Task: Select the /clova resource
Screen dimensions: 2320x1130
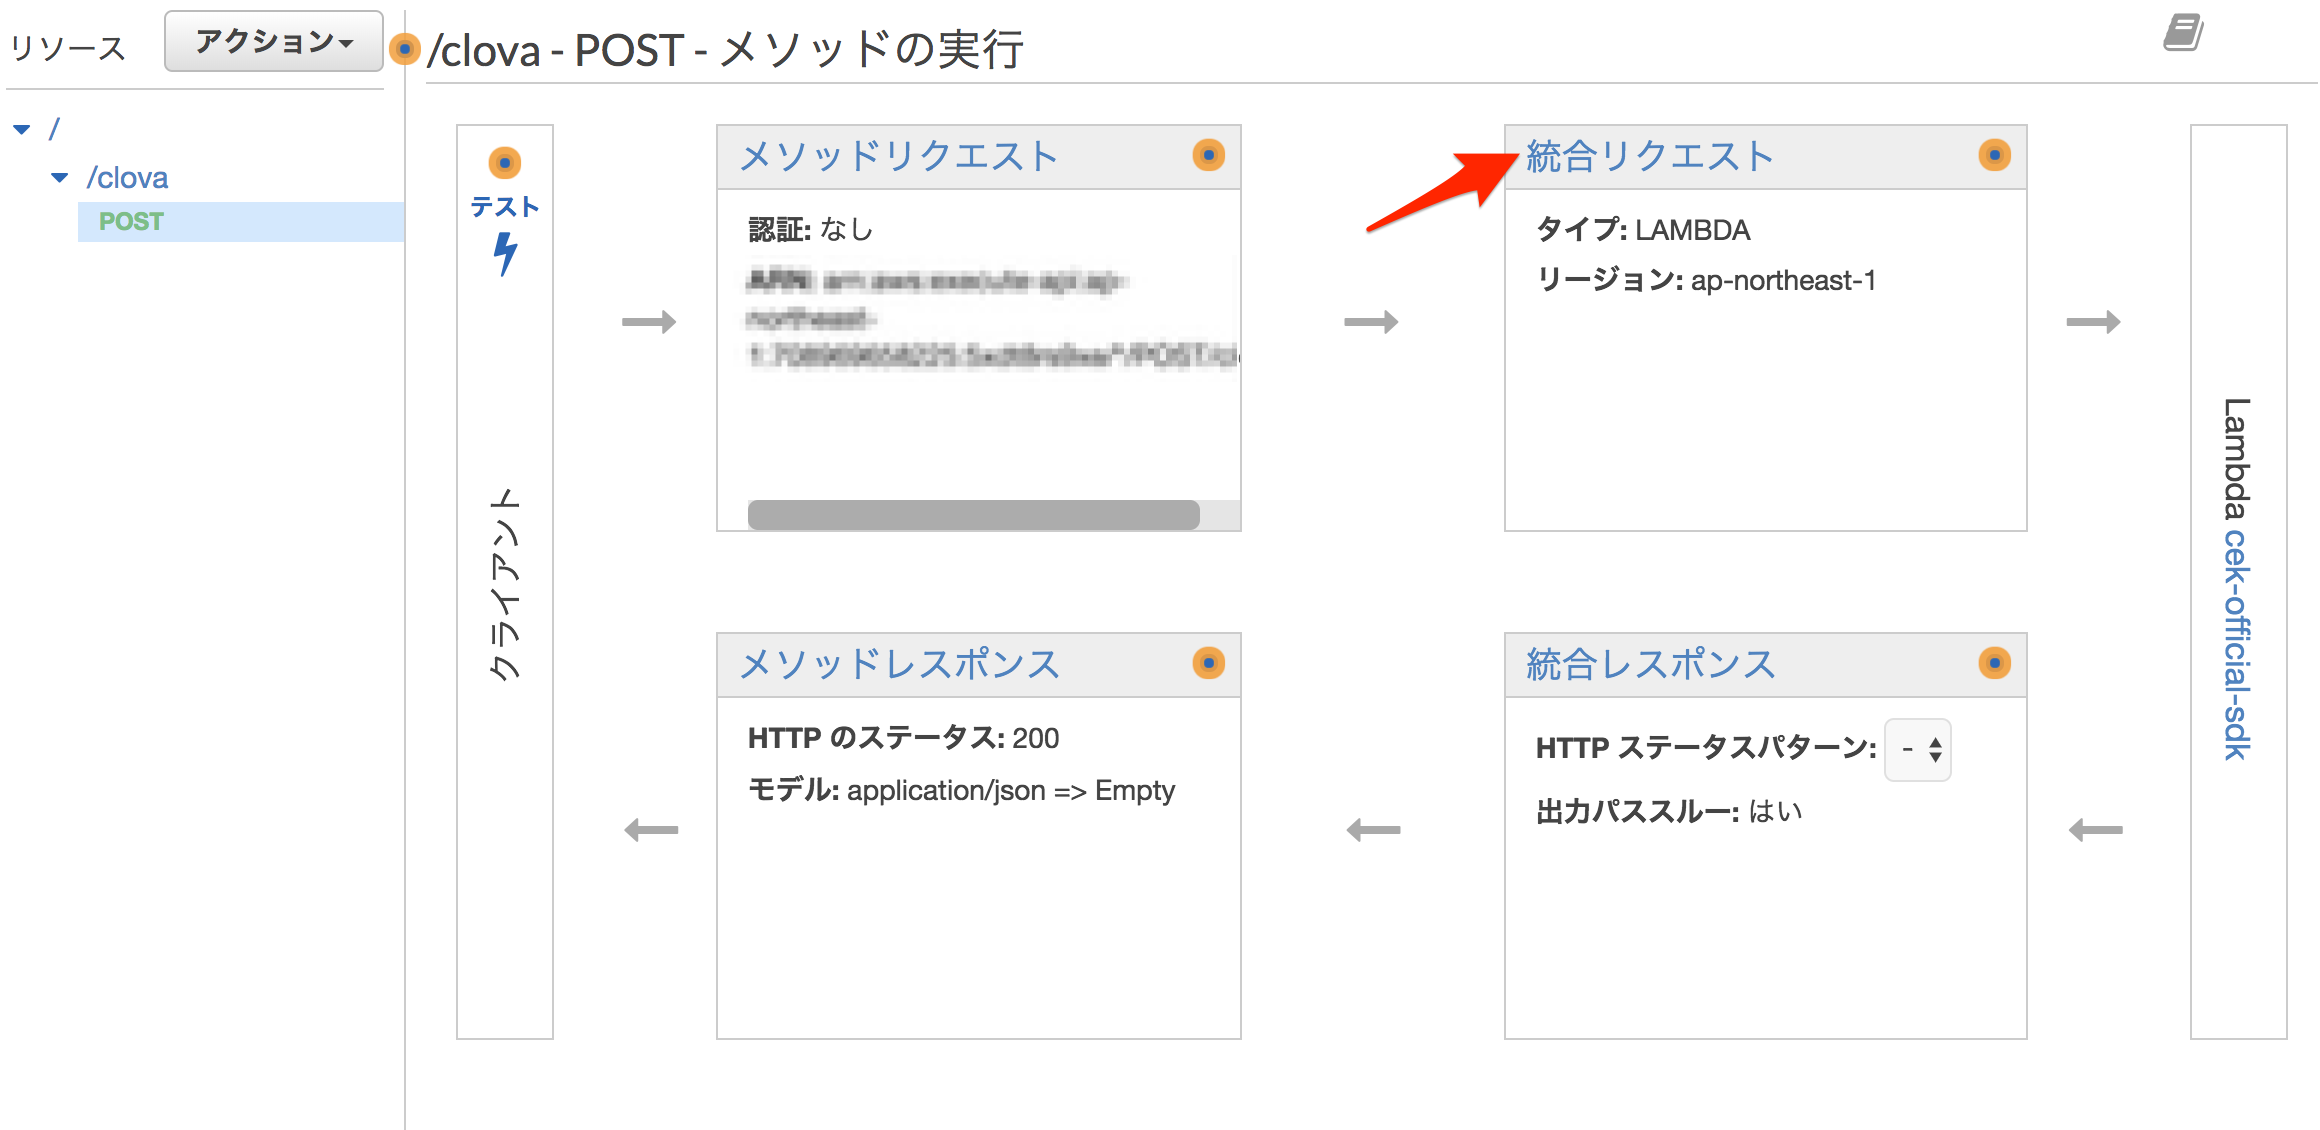Action: pos(127,178)
